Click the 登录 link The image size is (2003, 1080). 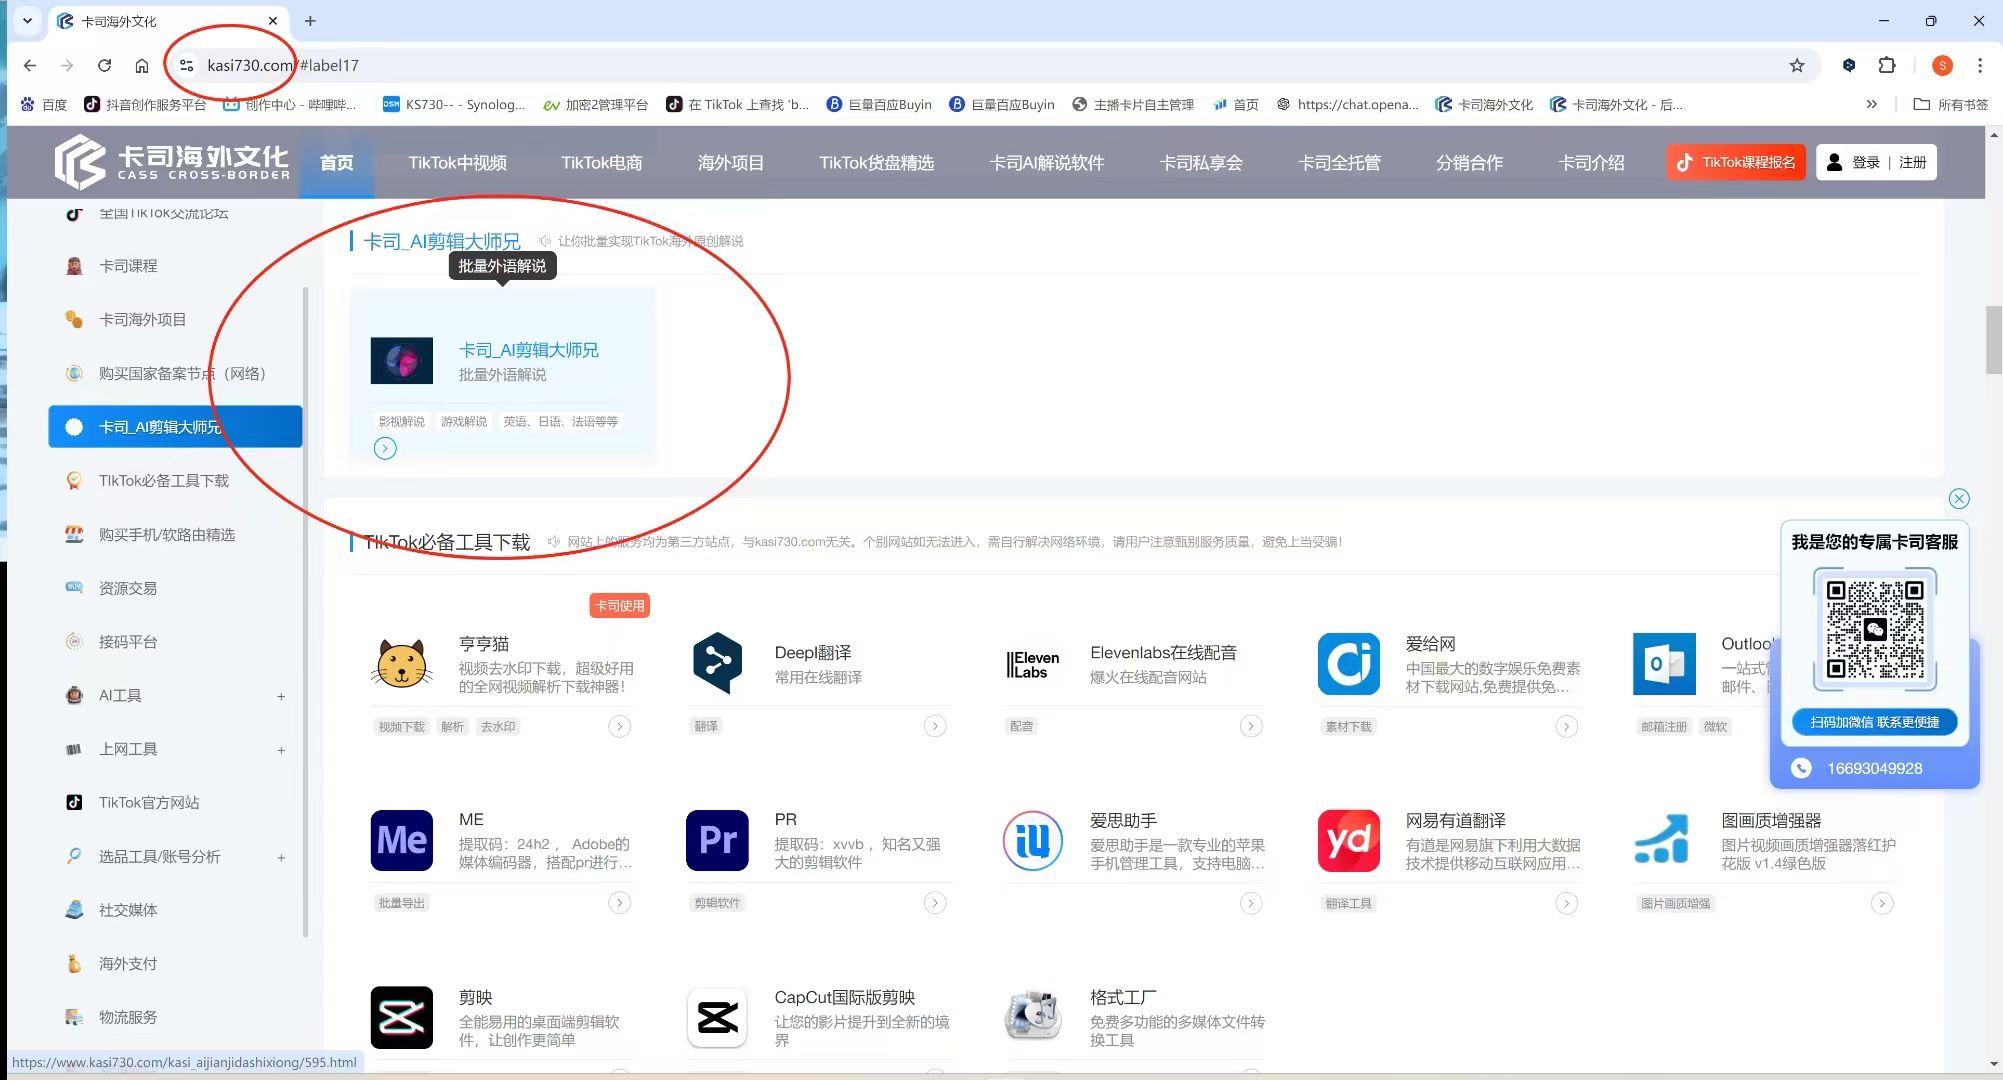(1866, 162)
